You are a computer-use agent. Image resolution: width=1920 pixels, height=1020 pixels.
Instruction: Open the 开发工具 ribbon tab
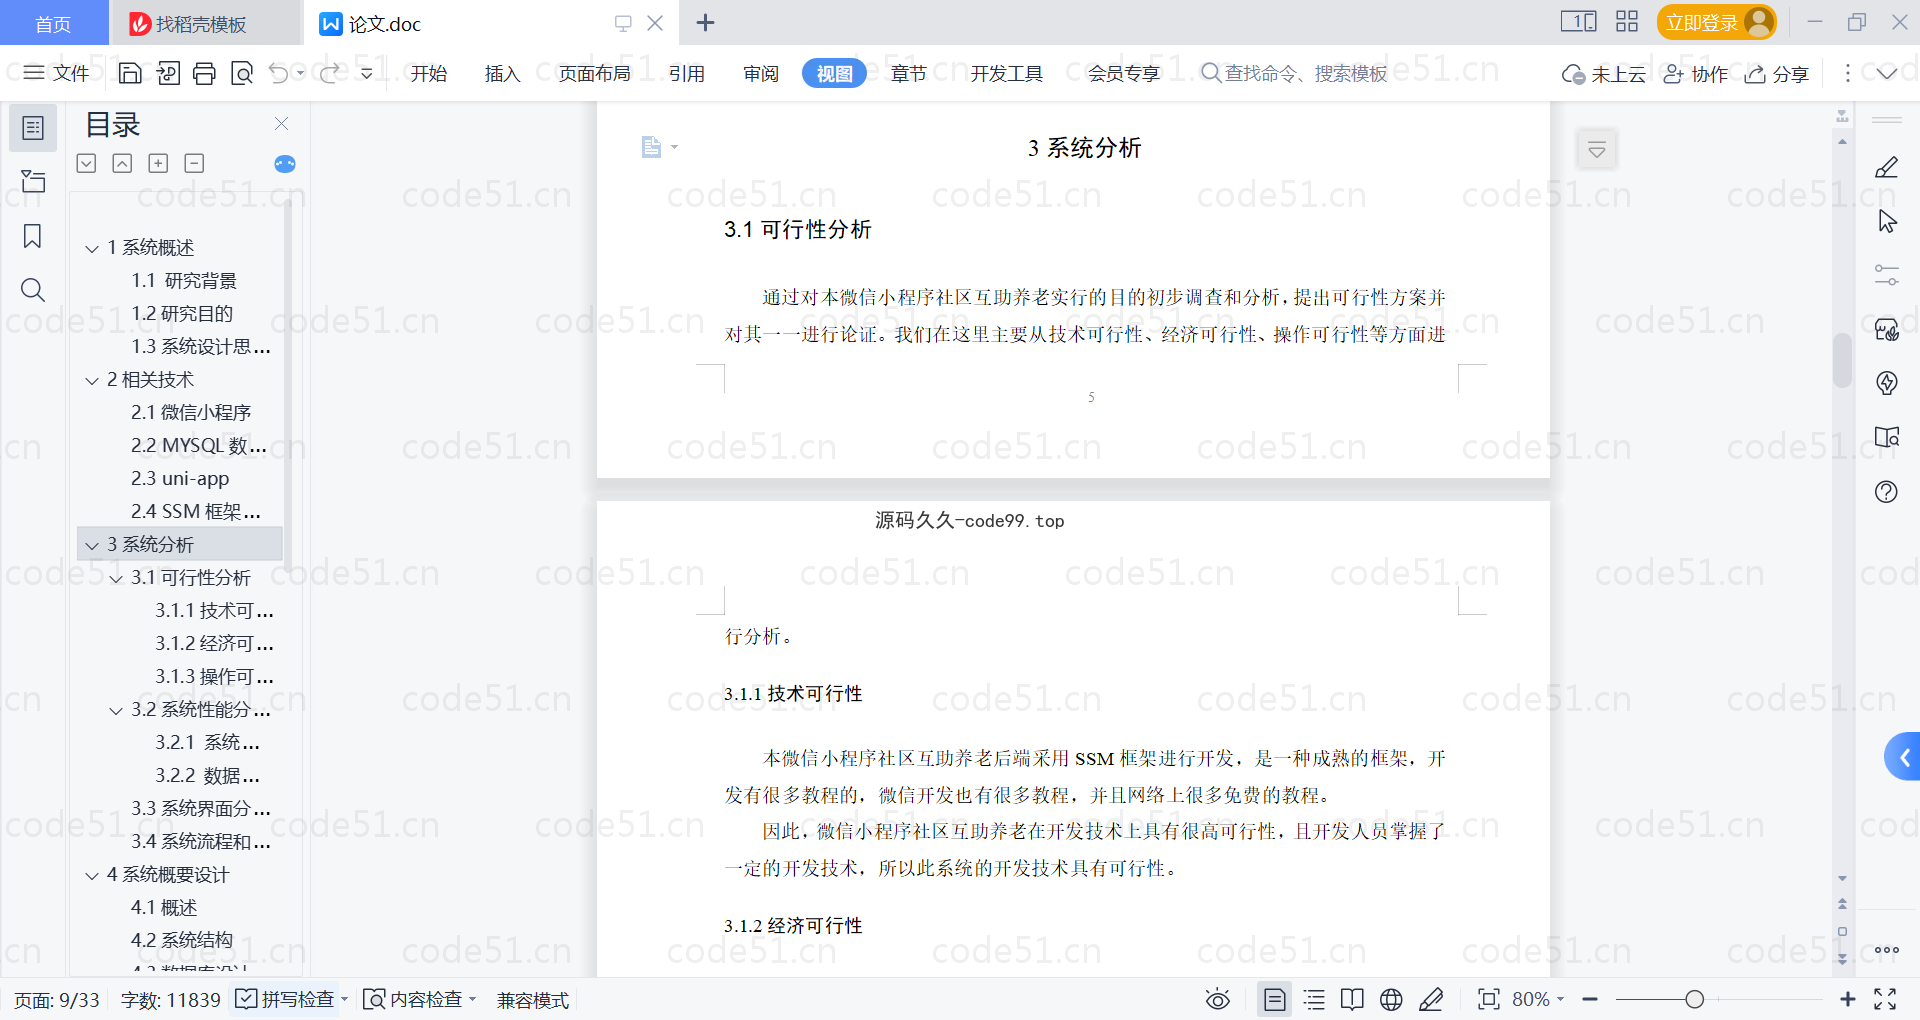tap(1006, 73)
